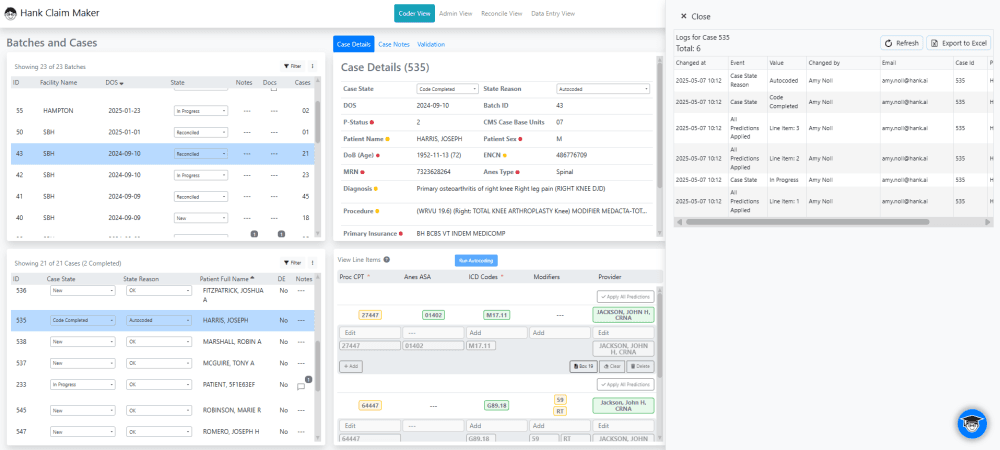Viewport: 1000px width, 450px height.
Task: Click the predicted ICD code M17.11 chip
Action: [497, 315]
